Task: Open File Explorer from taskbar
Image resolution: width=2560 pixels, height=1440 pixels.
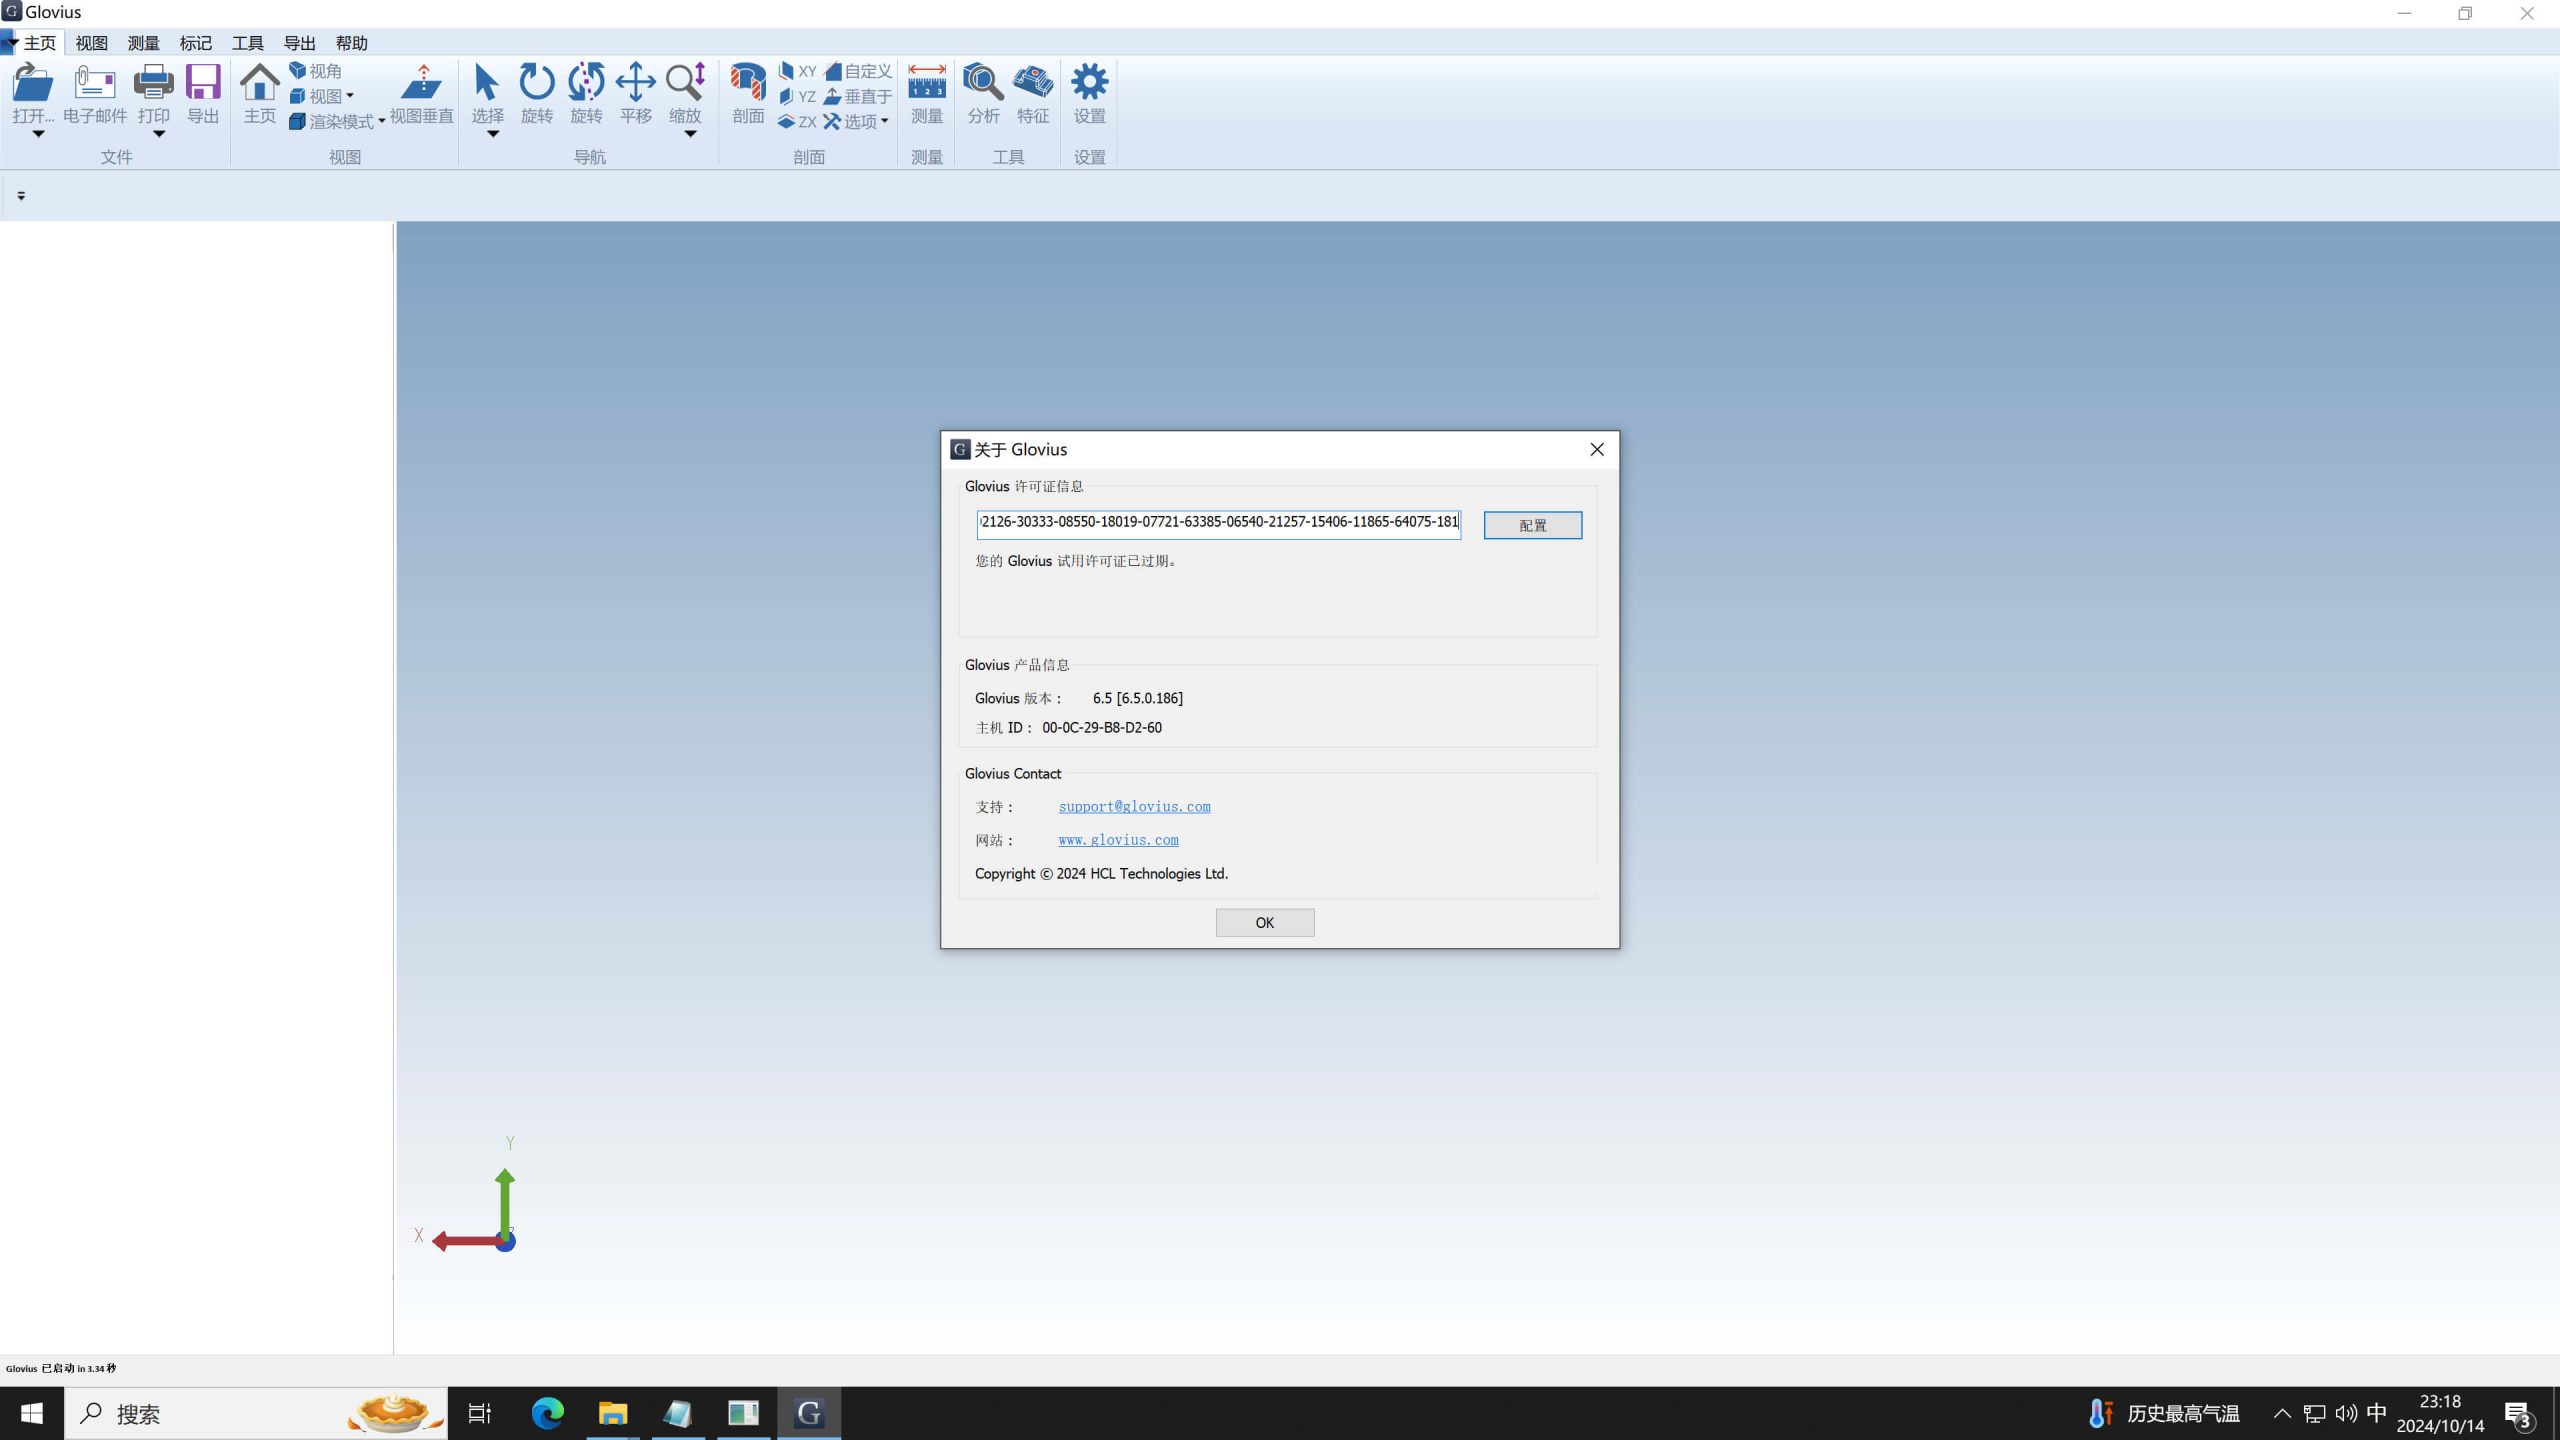Action: pos(612,1413)
